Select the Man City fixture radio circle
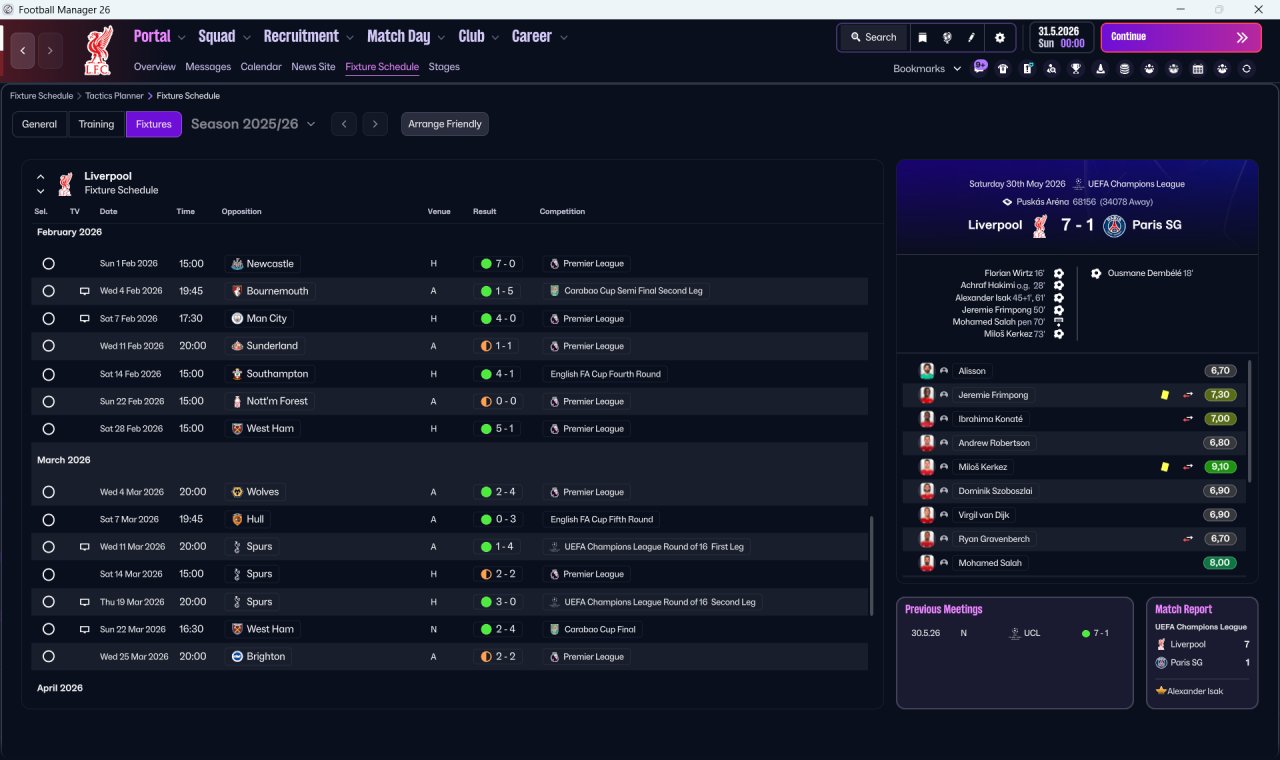1280x760 pixels. click(x=48, y=319)
